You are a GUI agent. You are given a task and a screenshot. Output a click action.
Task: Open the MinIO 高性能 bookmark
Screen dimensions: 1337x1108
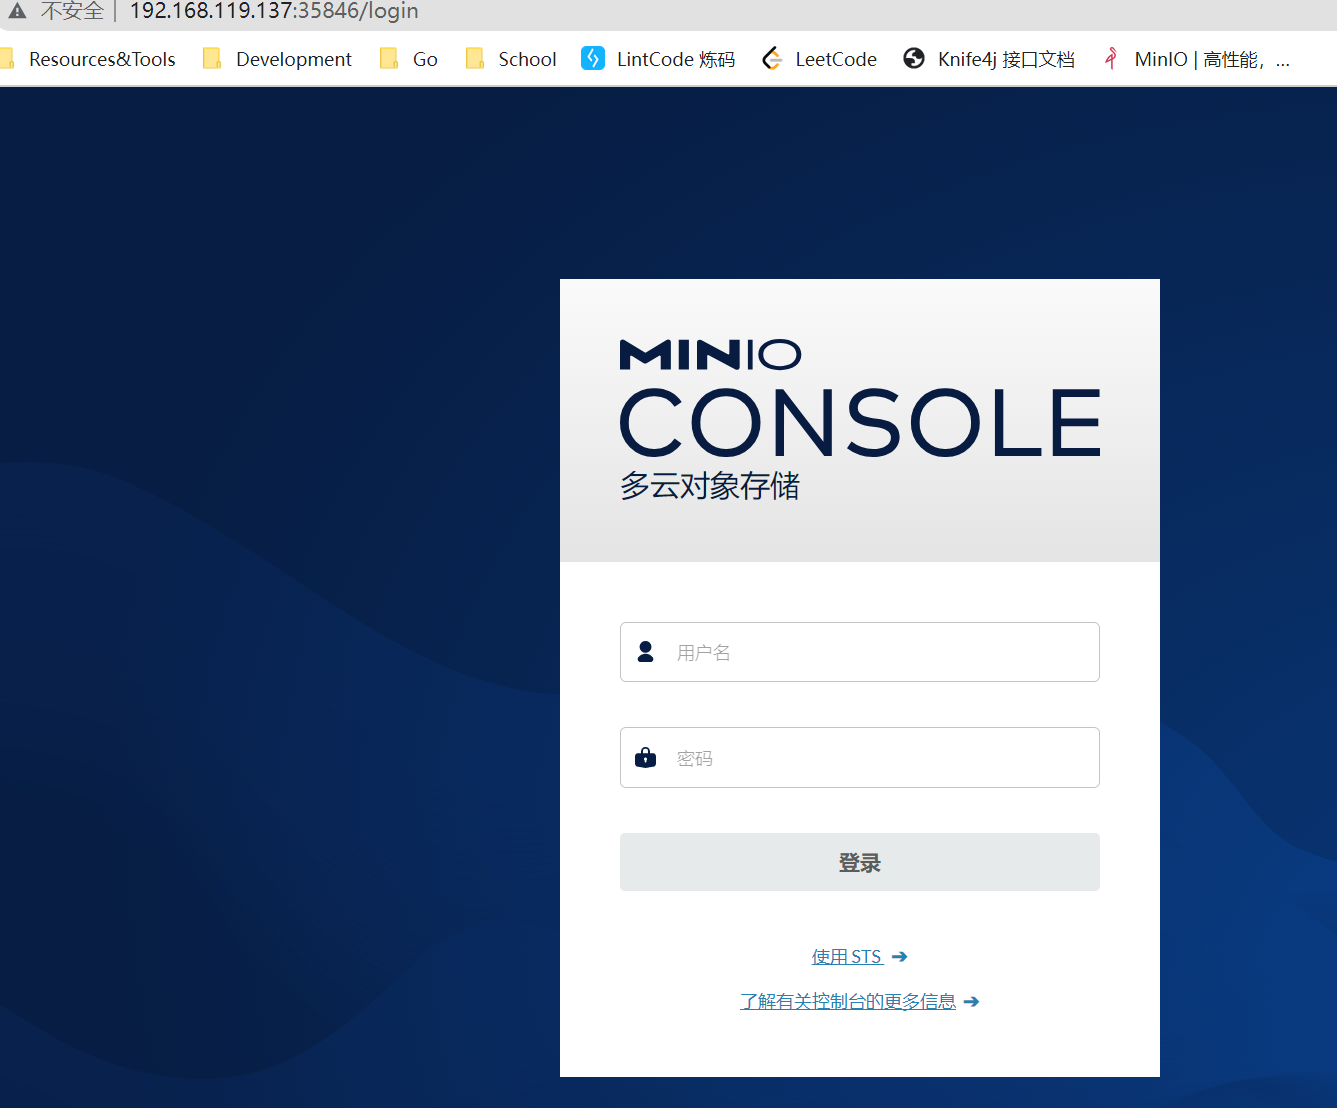click(1196, 59)
